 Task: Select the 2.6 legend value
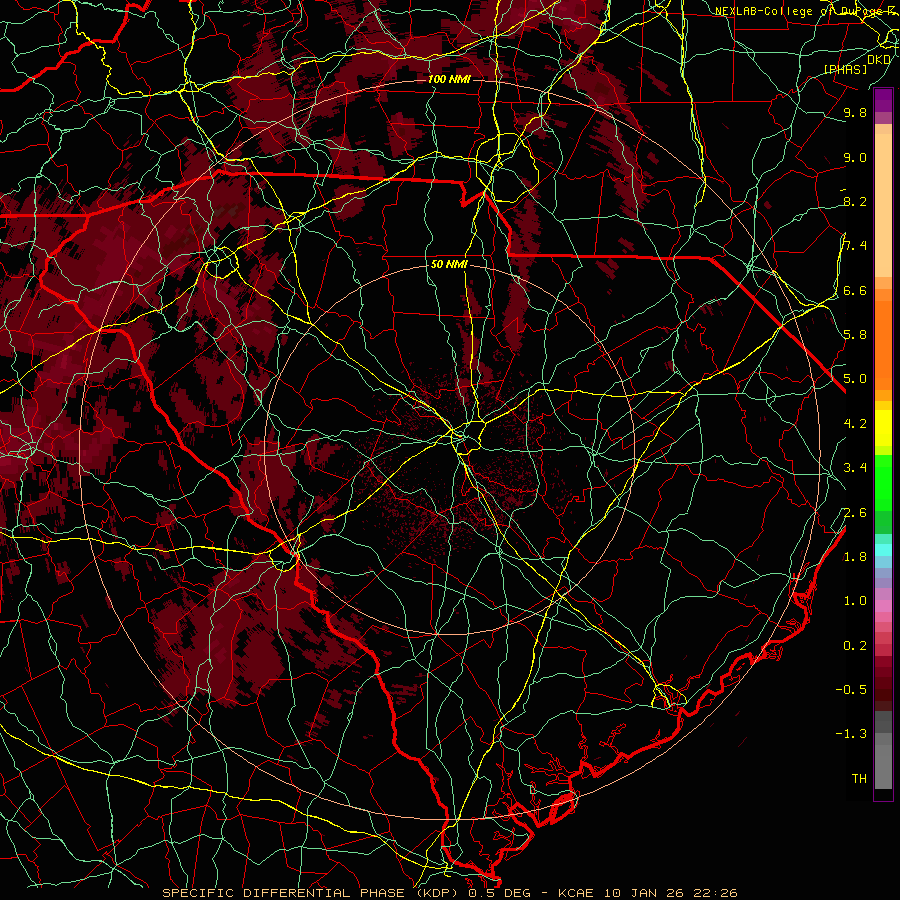(x=855, y=513)
